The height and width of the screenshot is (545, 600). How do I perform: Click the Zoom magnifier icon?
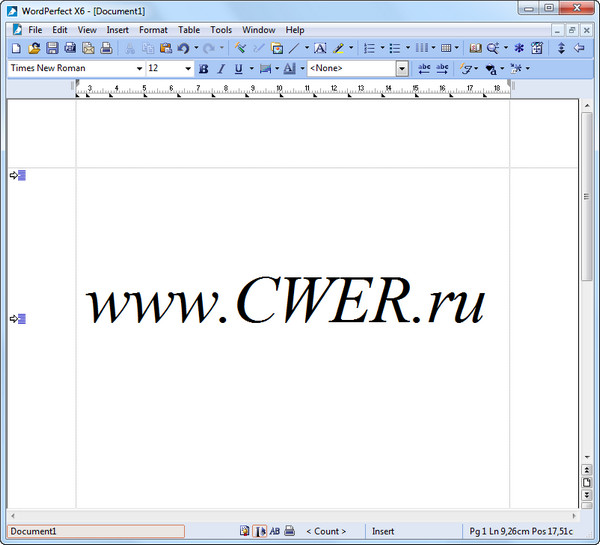[493, 48]
